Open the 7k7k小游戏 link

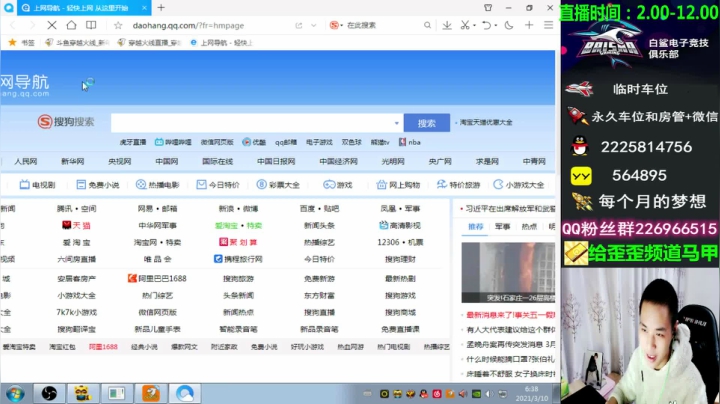coord(77,312)
